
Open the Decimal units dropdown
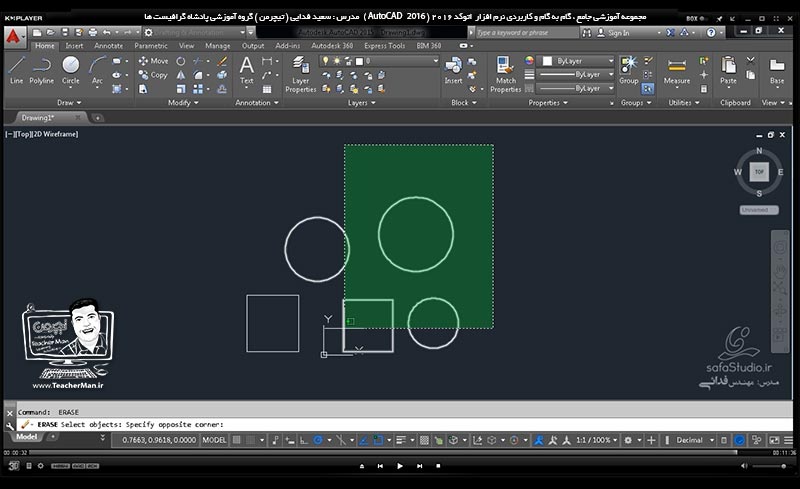pyautogui.click(x=695, y=440)
